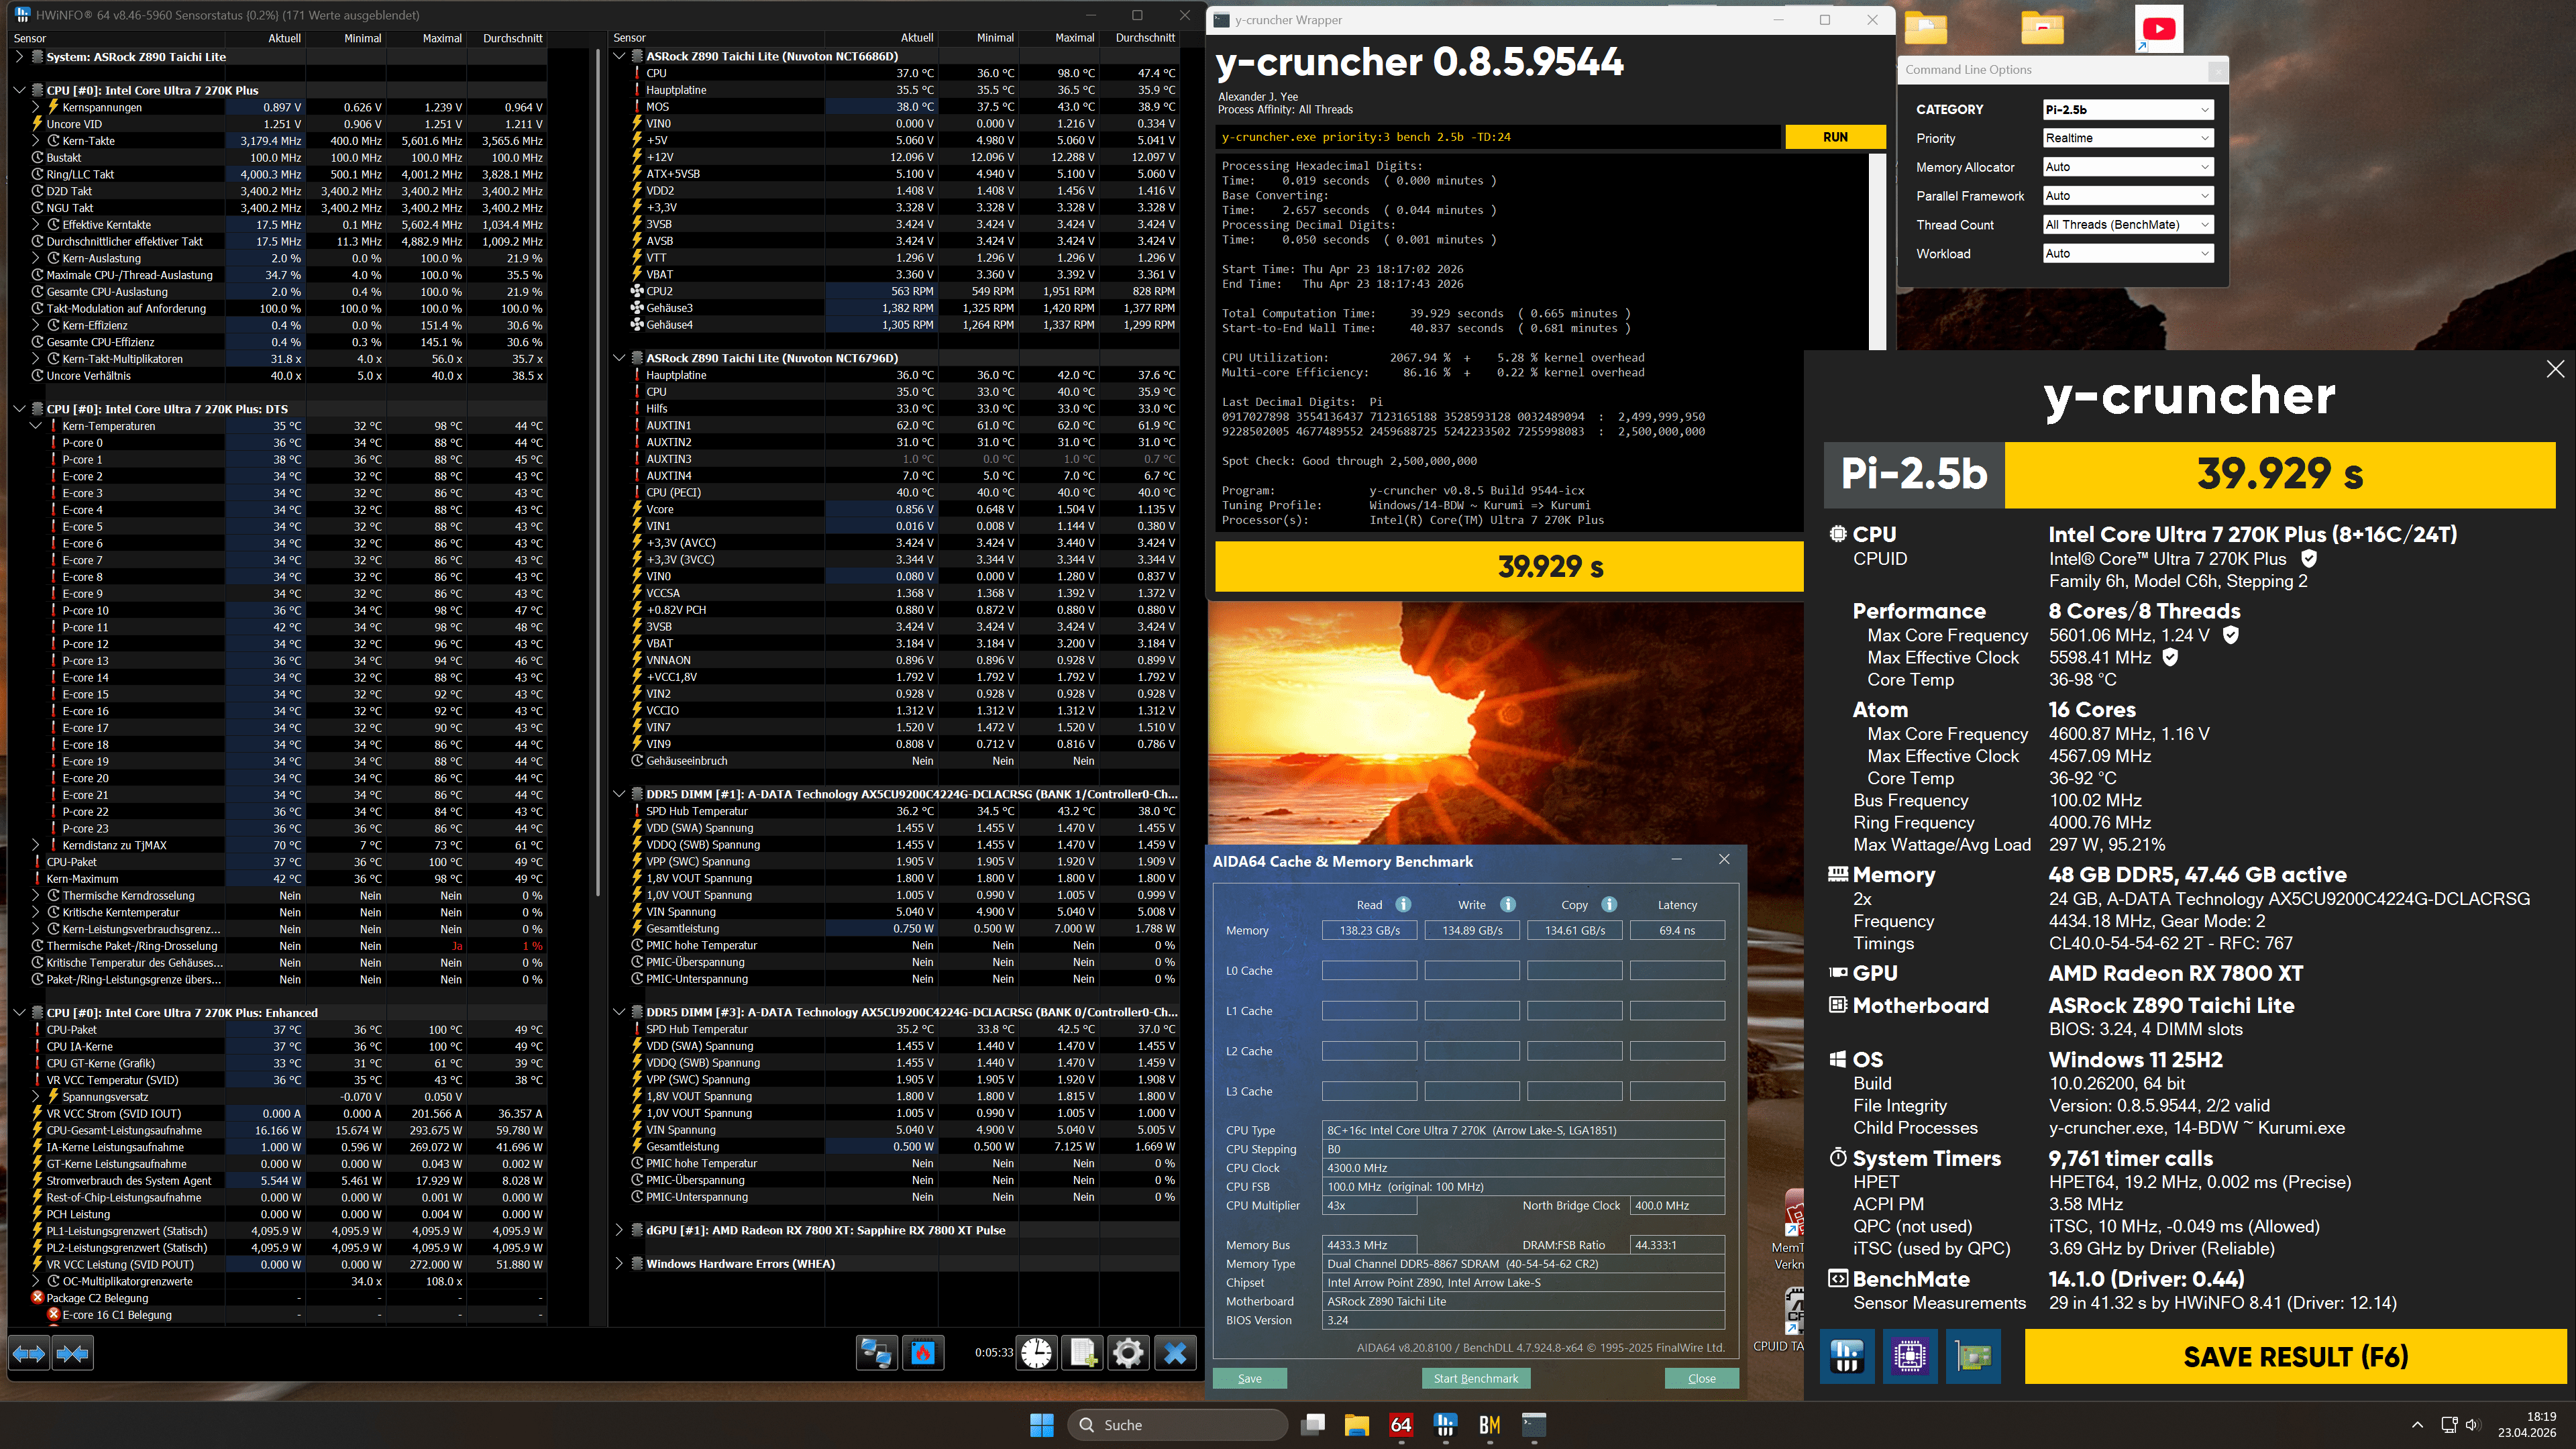Click SAVE RESULT (F6) button
This screenshot has width=2576, height=1449.
pyautogui.click(x=2295, y=1357)
